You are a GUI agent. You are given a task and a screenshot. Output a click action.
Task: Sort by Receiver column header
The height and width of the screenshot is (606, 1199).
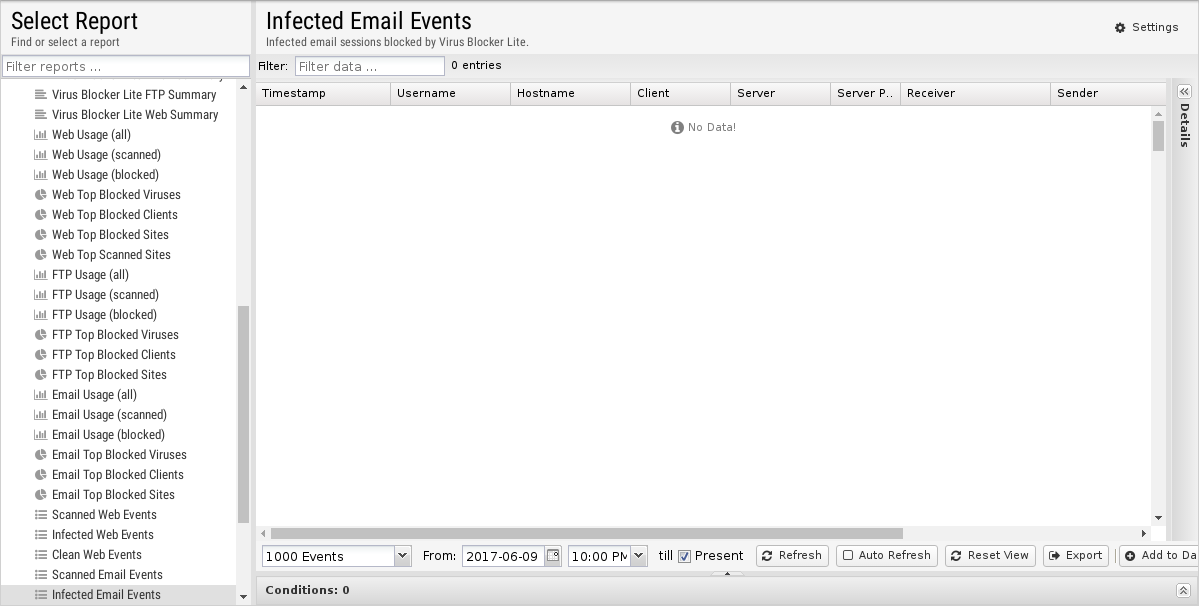click(x=976, y=93)
